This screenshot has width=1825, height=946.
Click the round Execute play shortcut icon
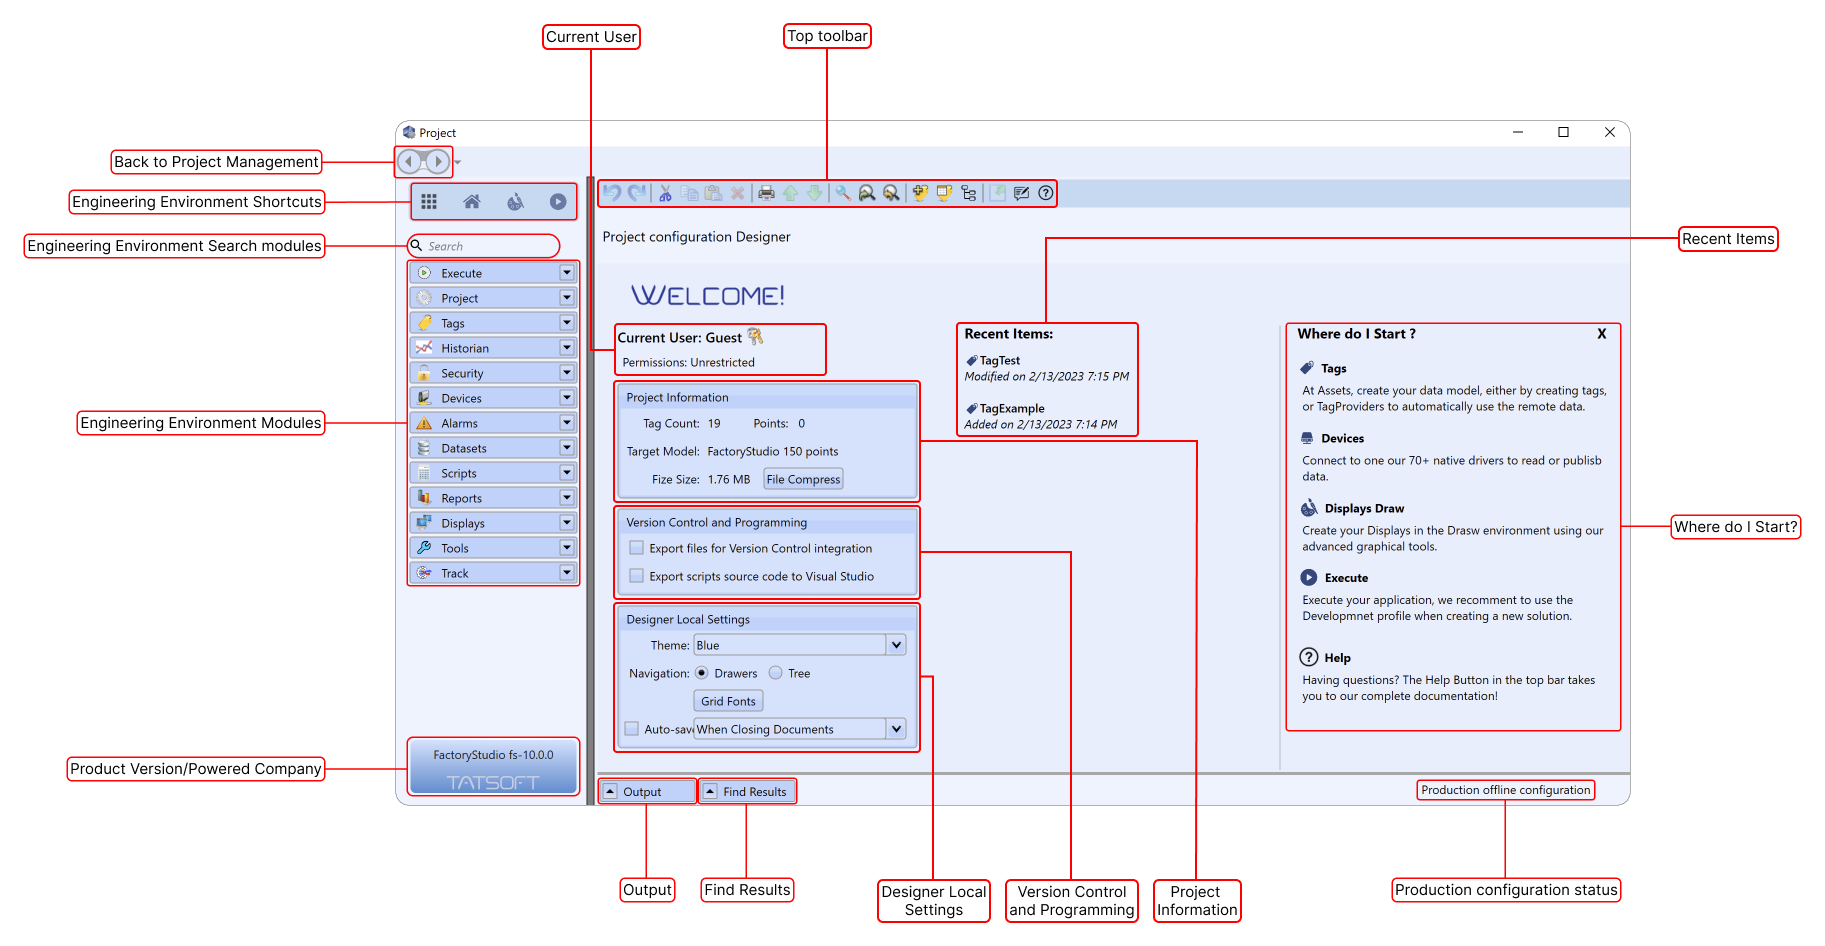[558, 202]
